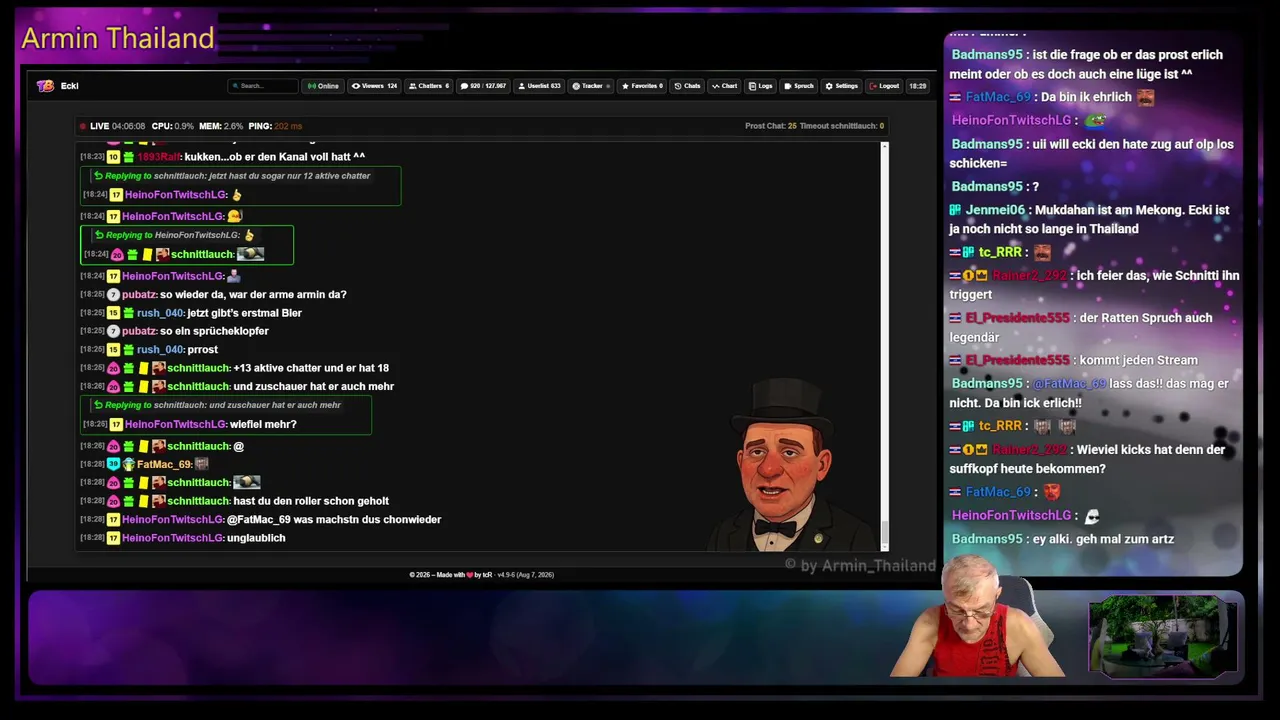Click username 1893Ralf in the chat log
1280x720 pixels.
coord(159,157)
